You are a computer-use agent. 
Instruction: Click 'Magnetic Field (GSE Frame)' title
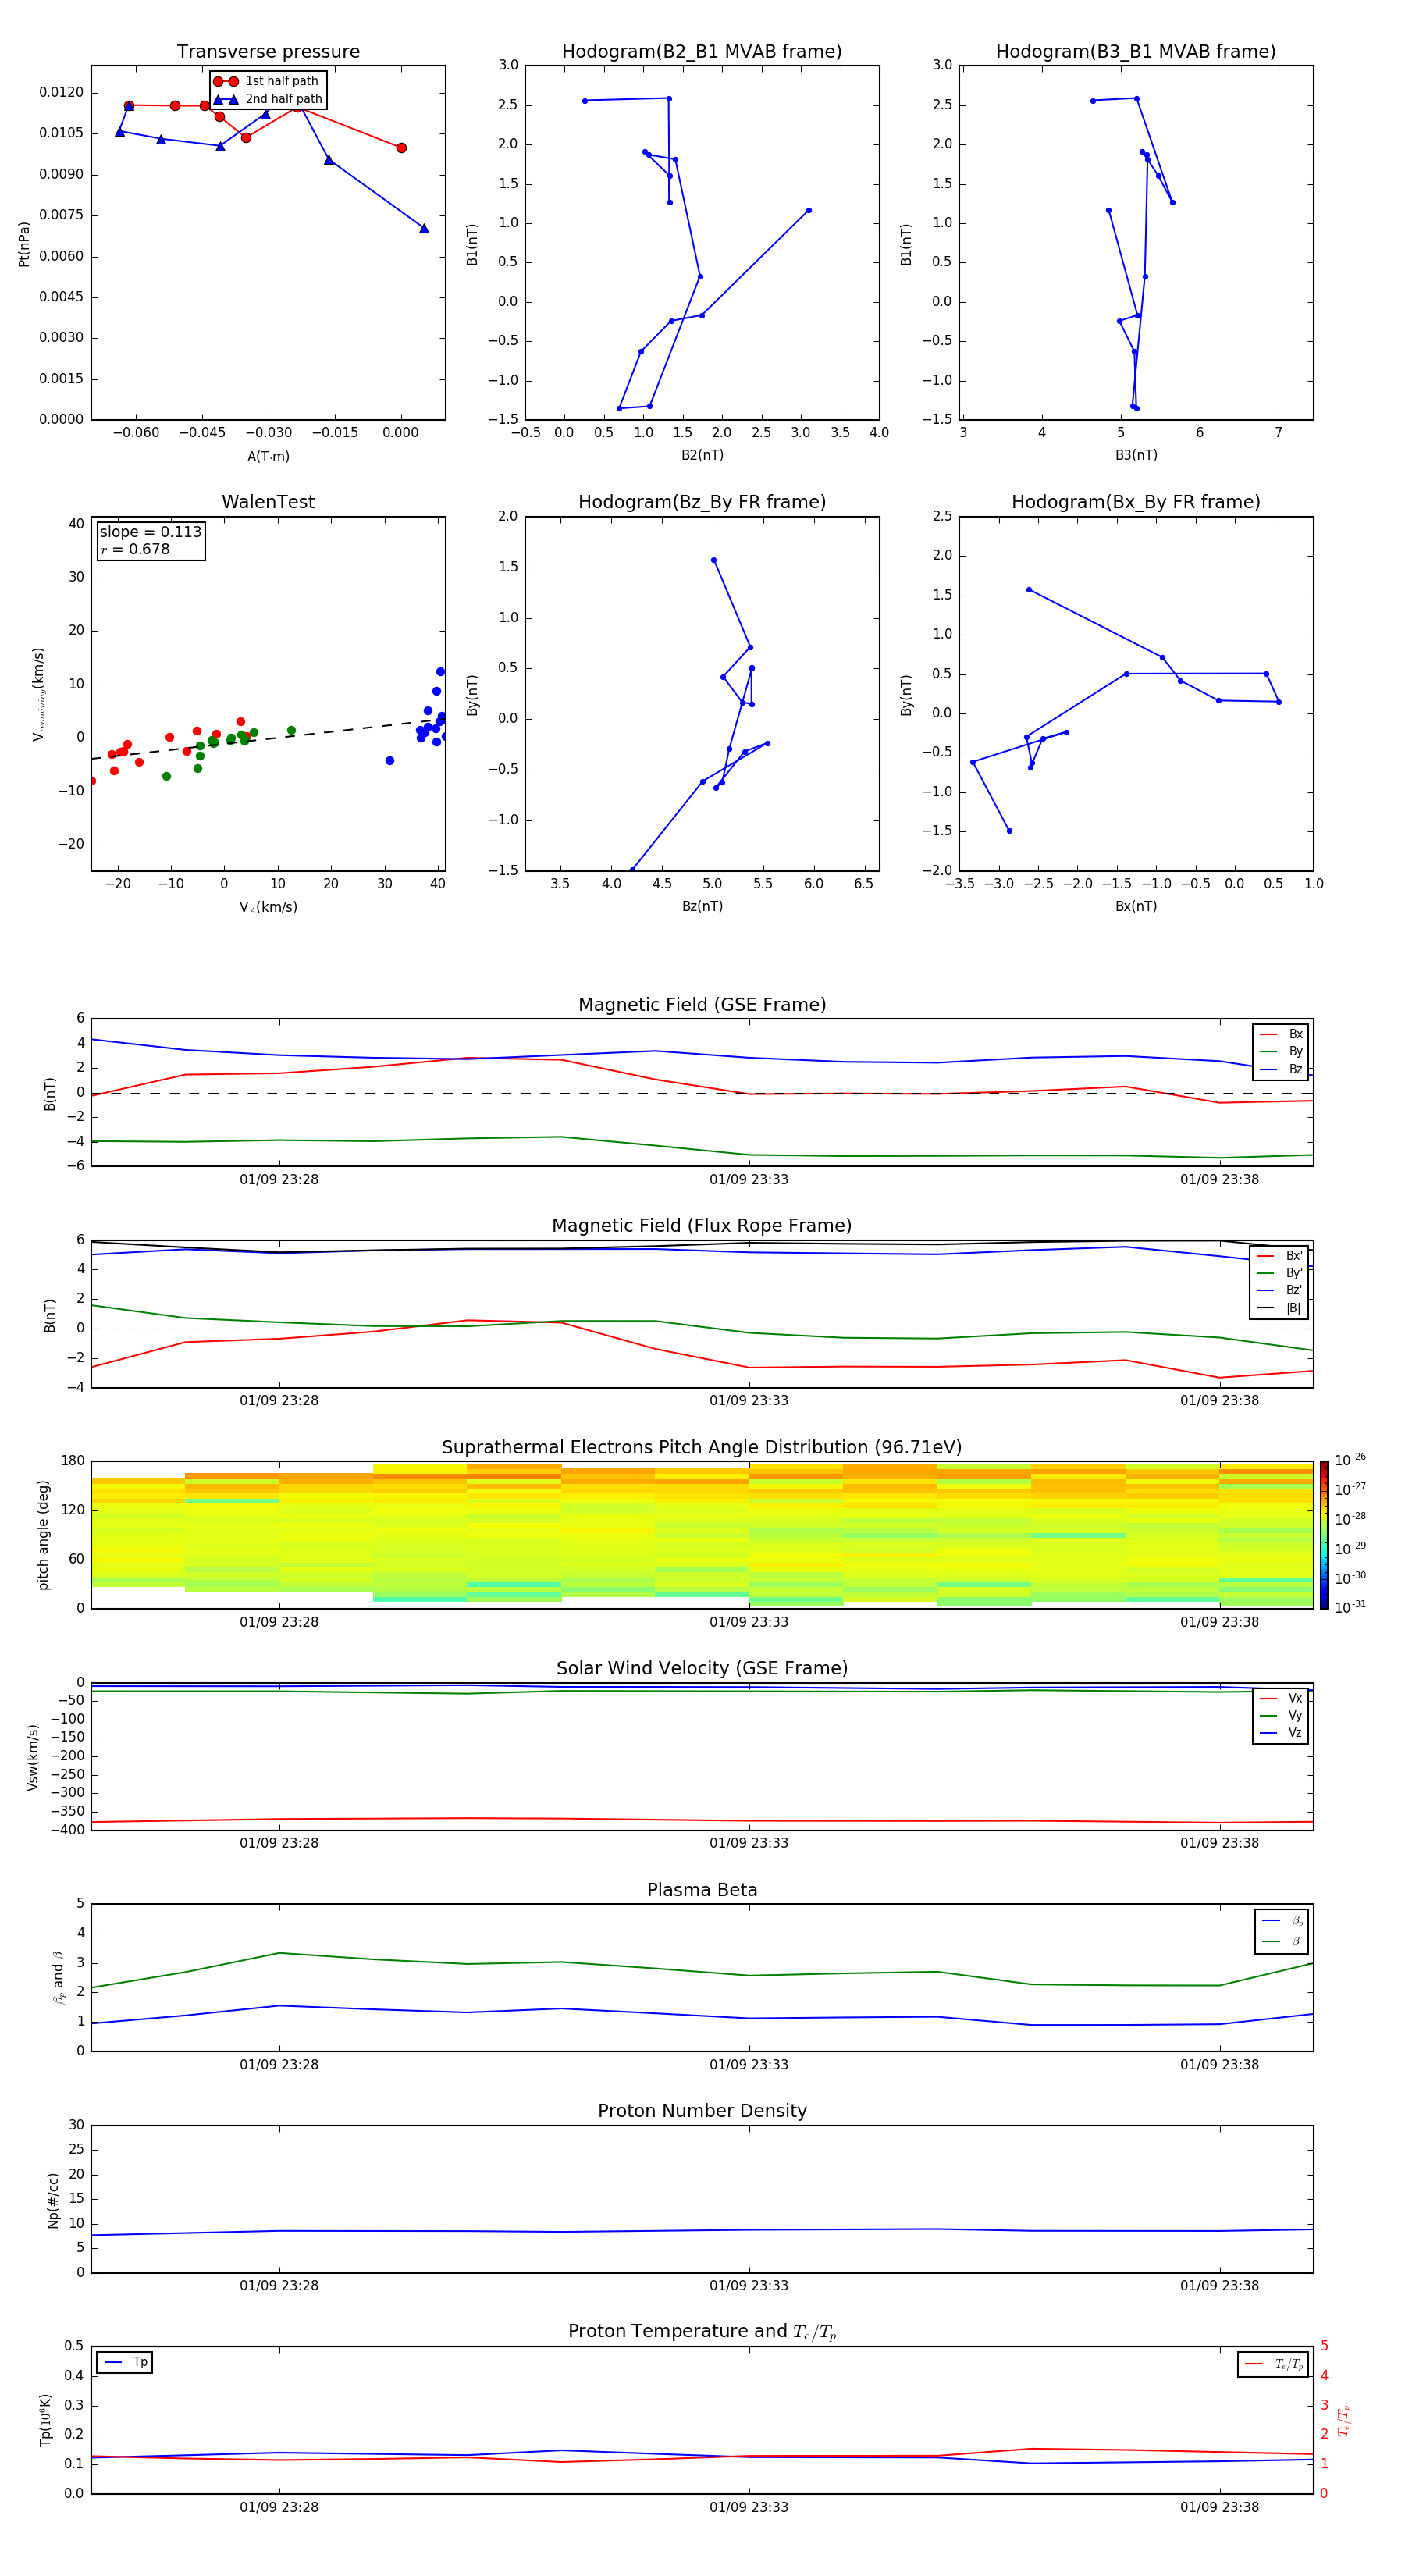coord(702,1005)
